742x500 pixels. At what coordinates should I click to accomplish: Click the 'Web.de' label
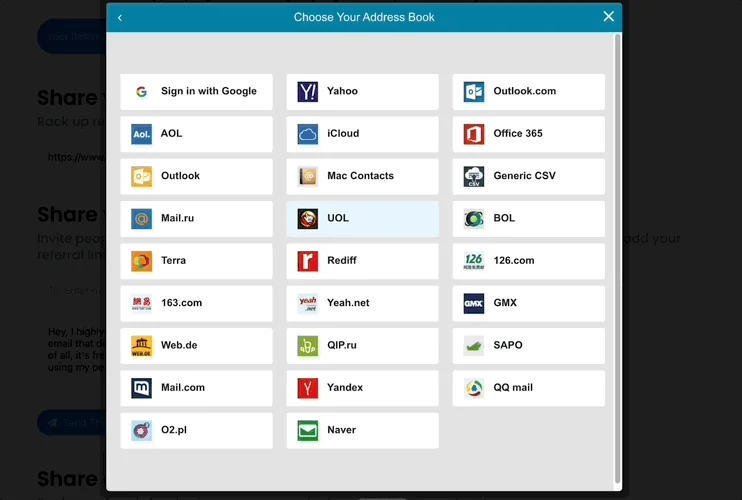tap(179, 345)
